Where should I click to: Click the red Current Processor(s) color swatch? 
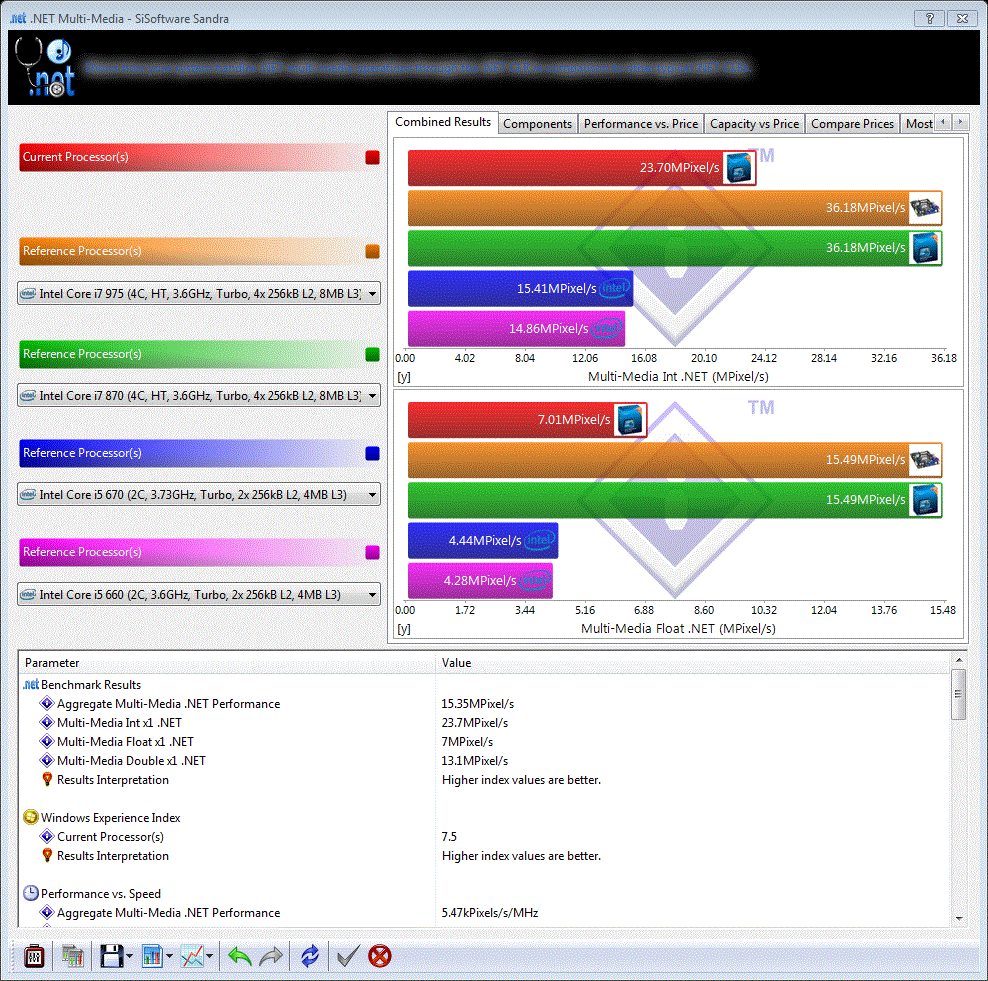click(372, 158)
